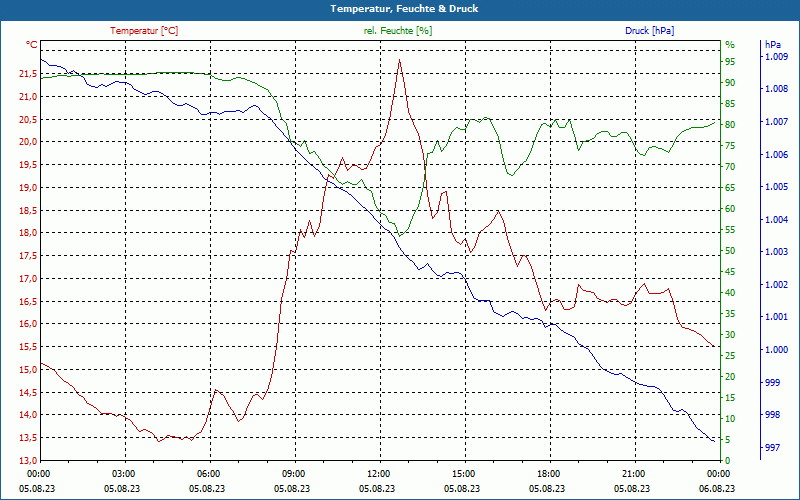Click the '°C' unit label on temperature axis
800x500 pixels.
pyautogui.click(x=32, y=45)
